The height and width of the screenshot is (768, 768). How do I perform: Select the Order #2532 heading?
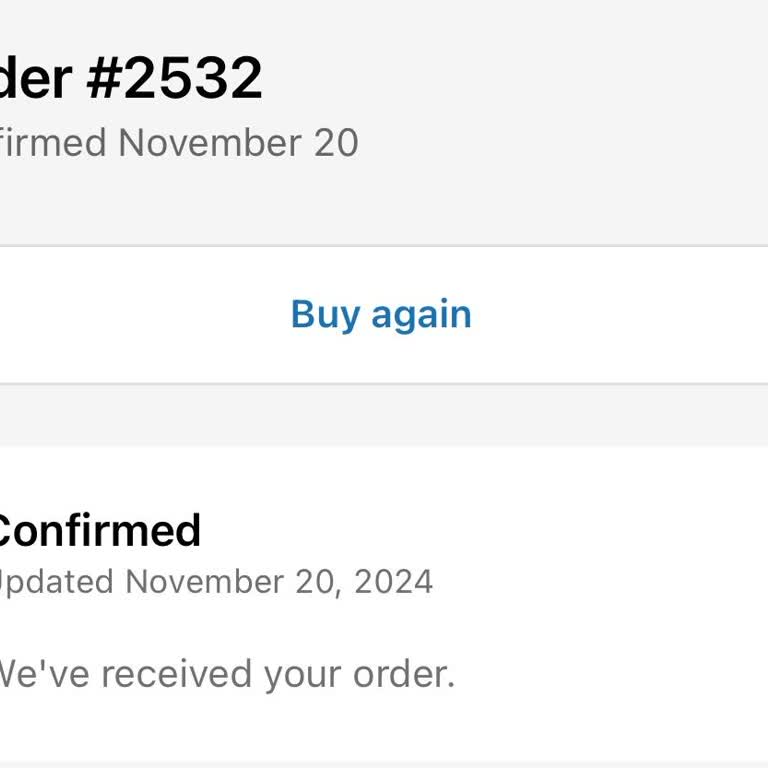(x=130, y=78)
